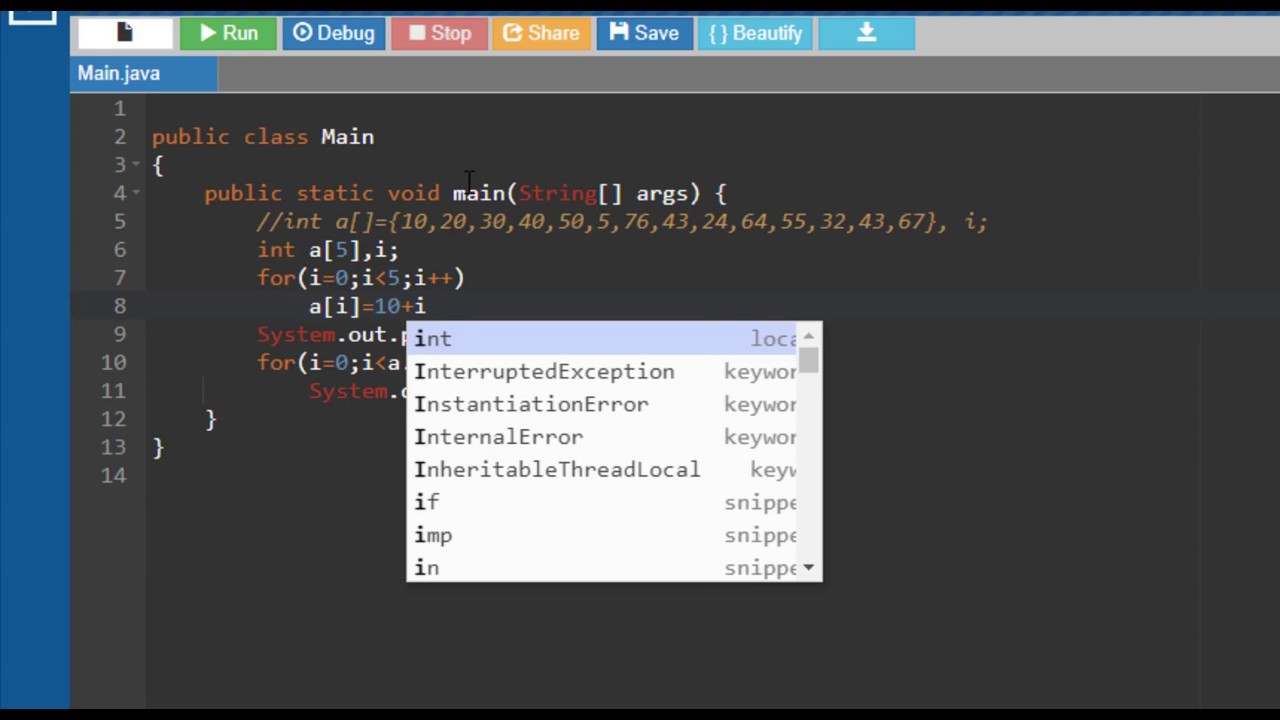The image size is (1280, 720).
Task: Start the Debug session
Action: point(334,33)
